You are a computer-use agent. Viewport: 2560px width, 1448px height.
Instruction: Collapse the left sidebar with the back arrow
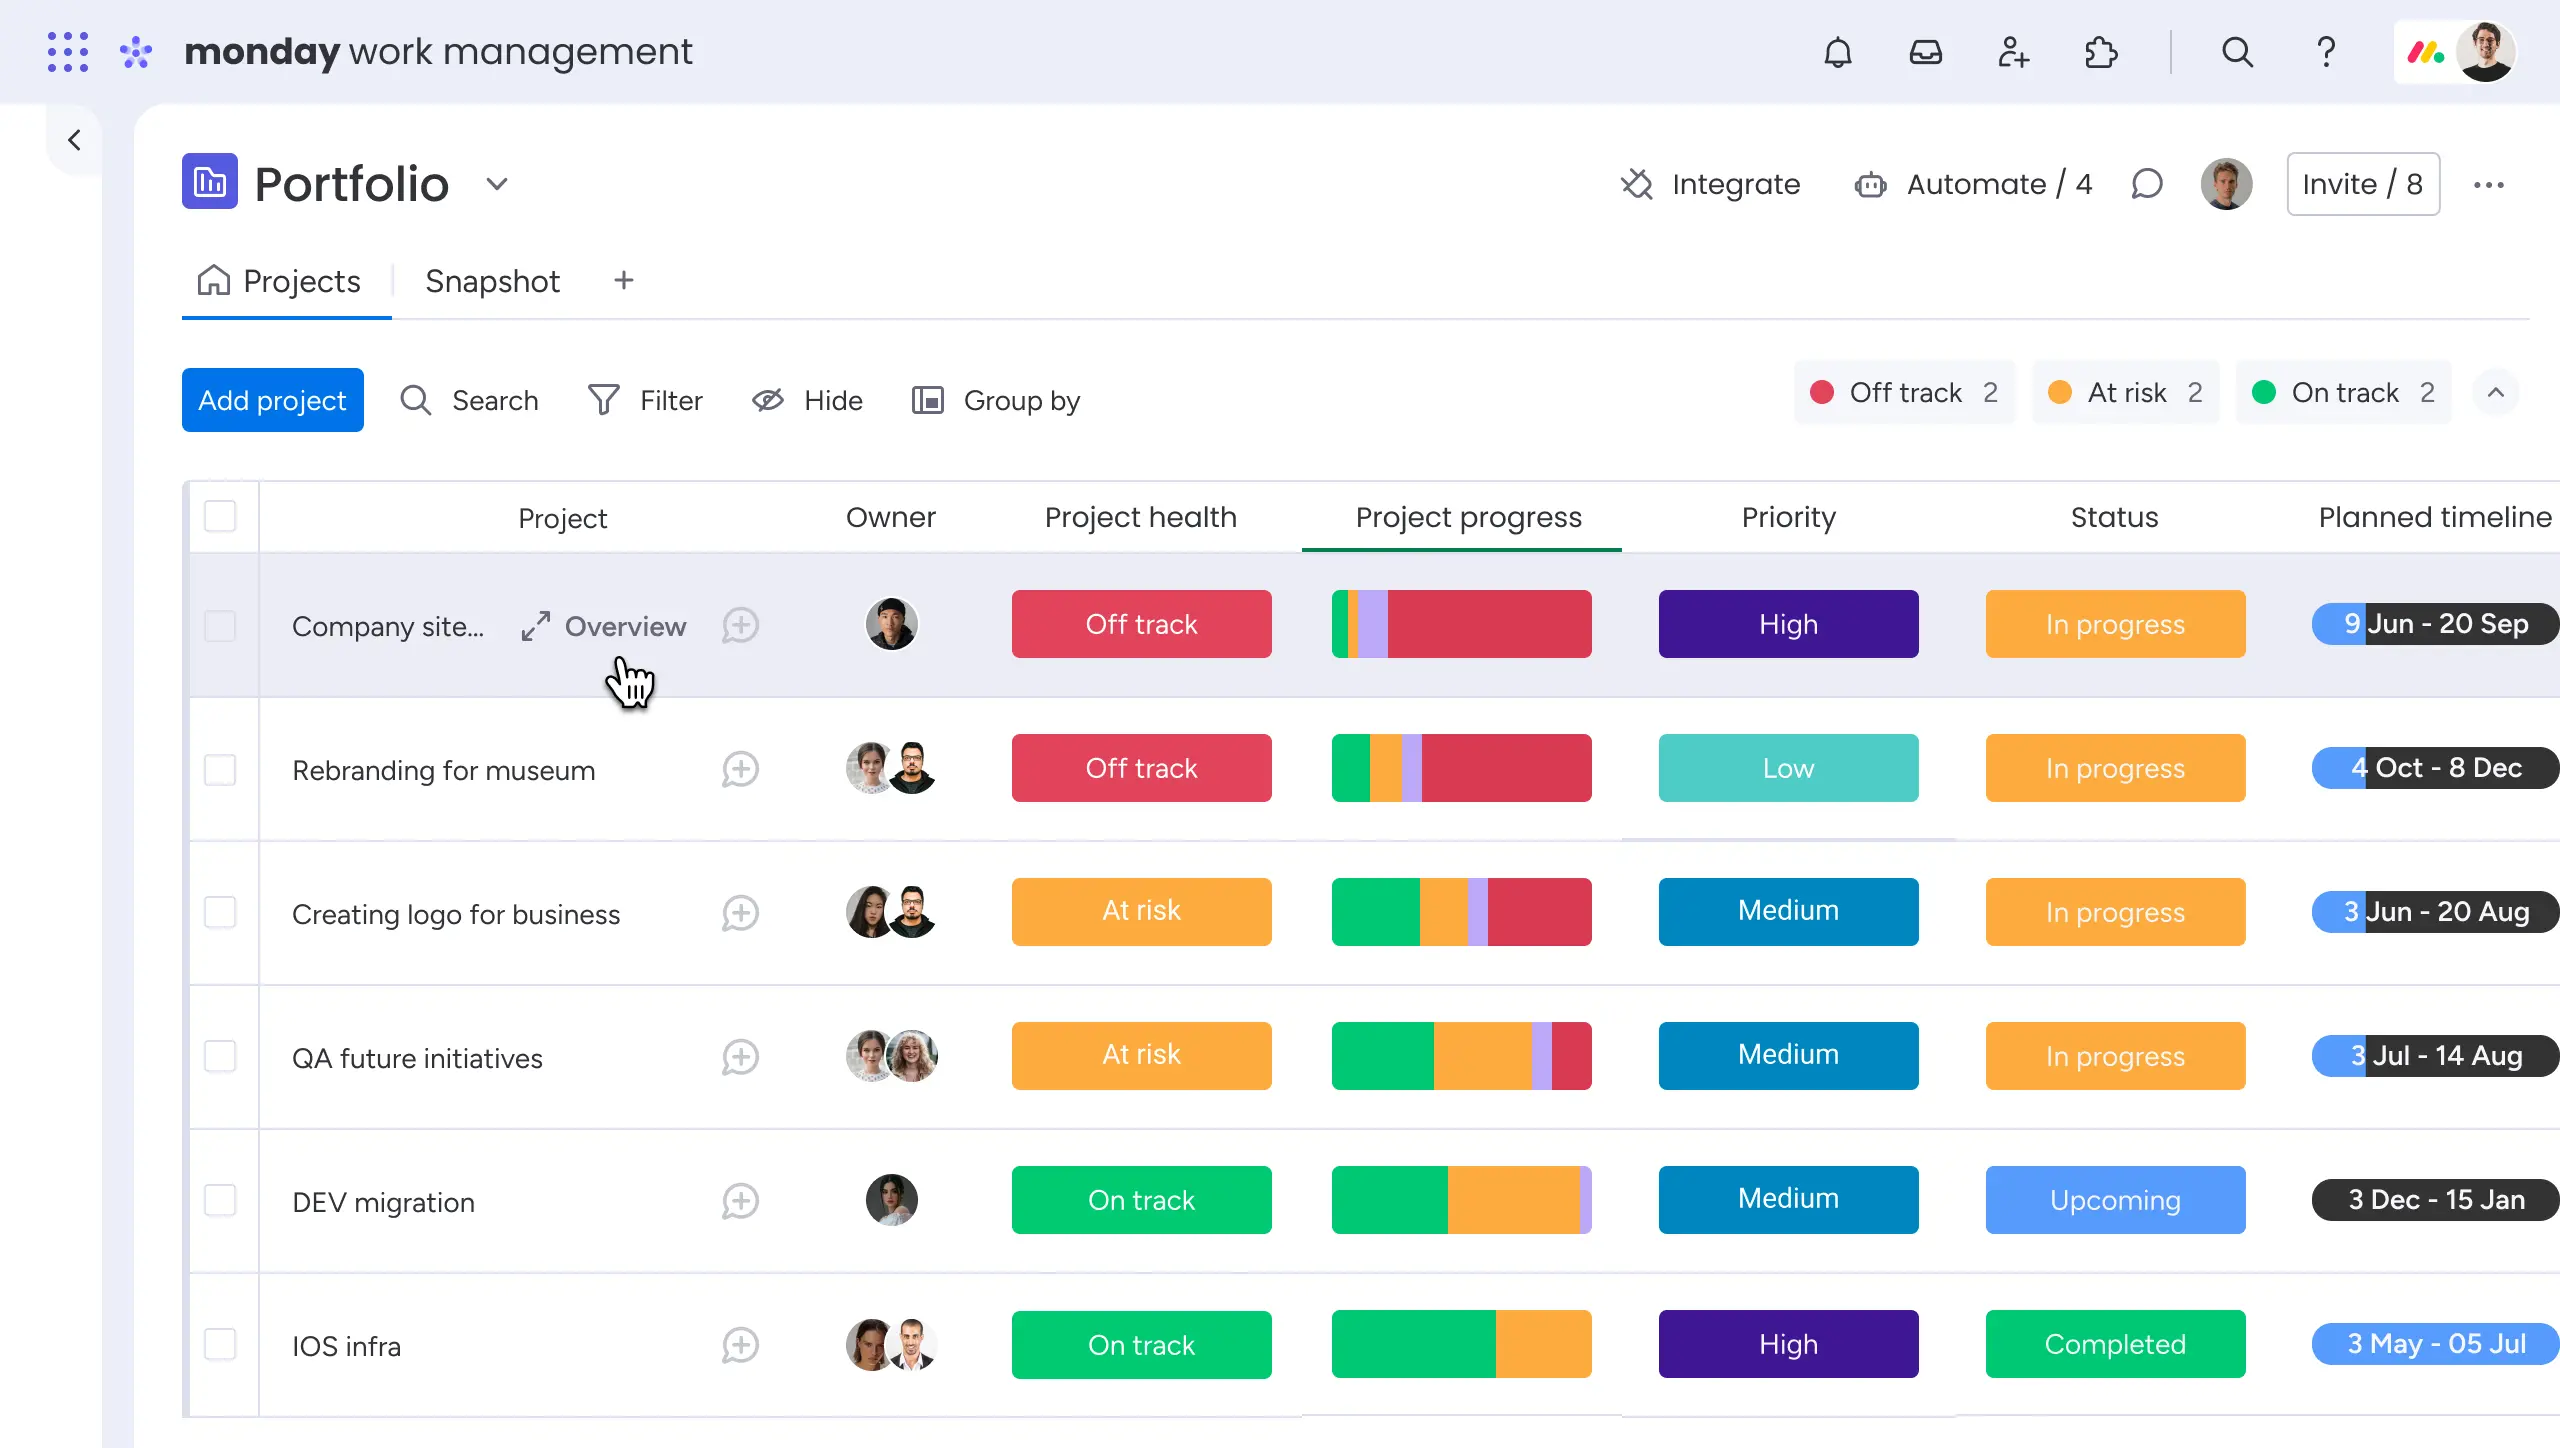point(75,139)
